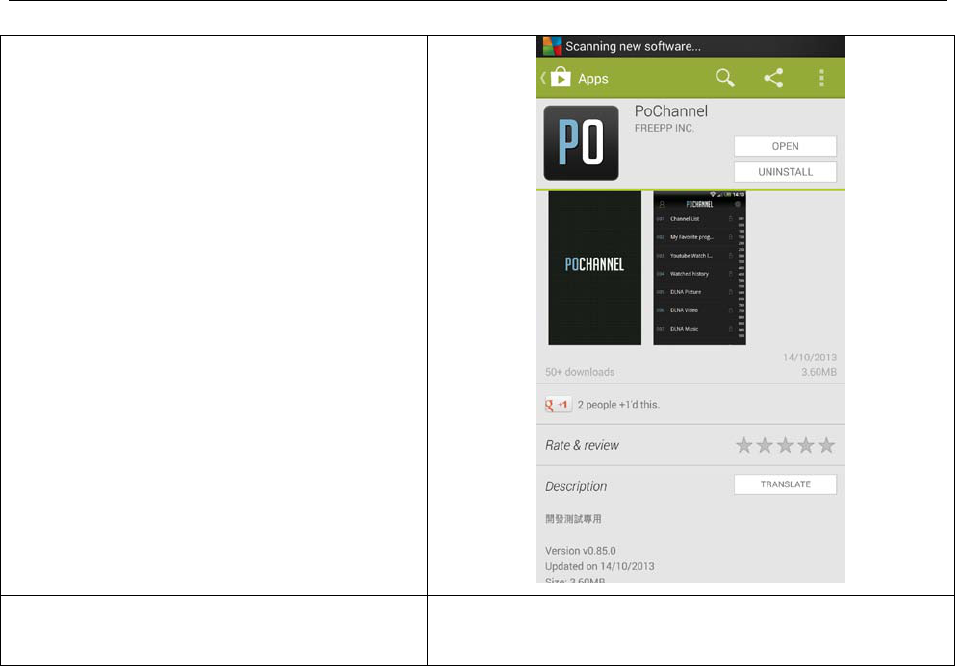Click the OPEN button
The height and width of the screenshot is (666, 955).
pyautogui.click(x=785, y=146)
